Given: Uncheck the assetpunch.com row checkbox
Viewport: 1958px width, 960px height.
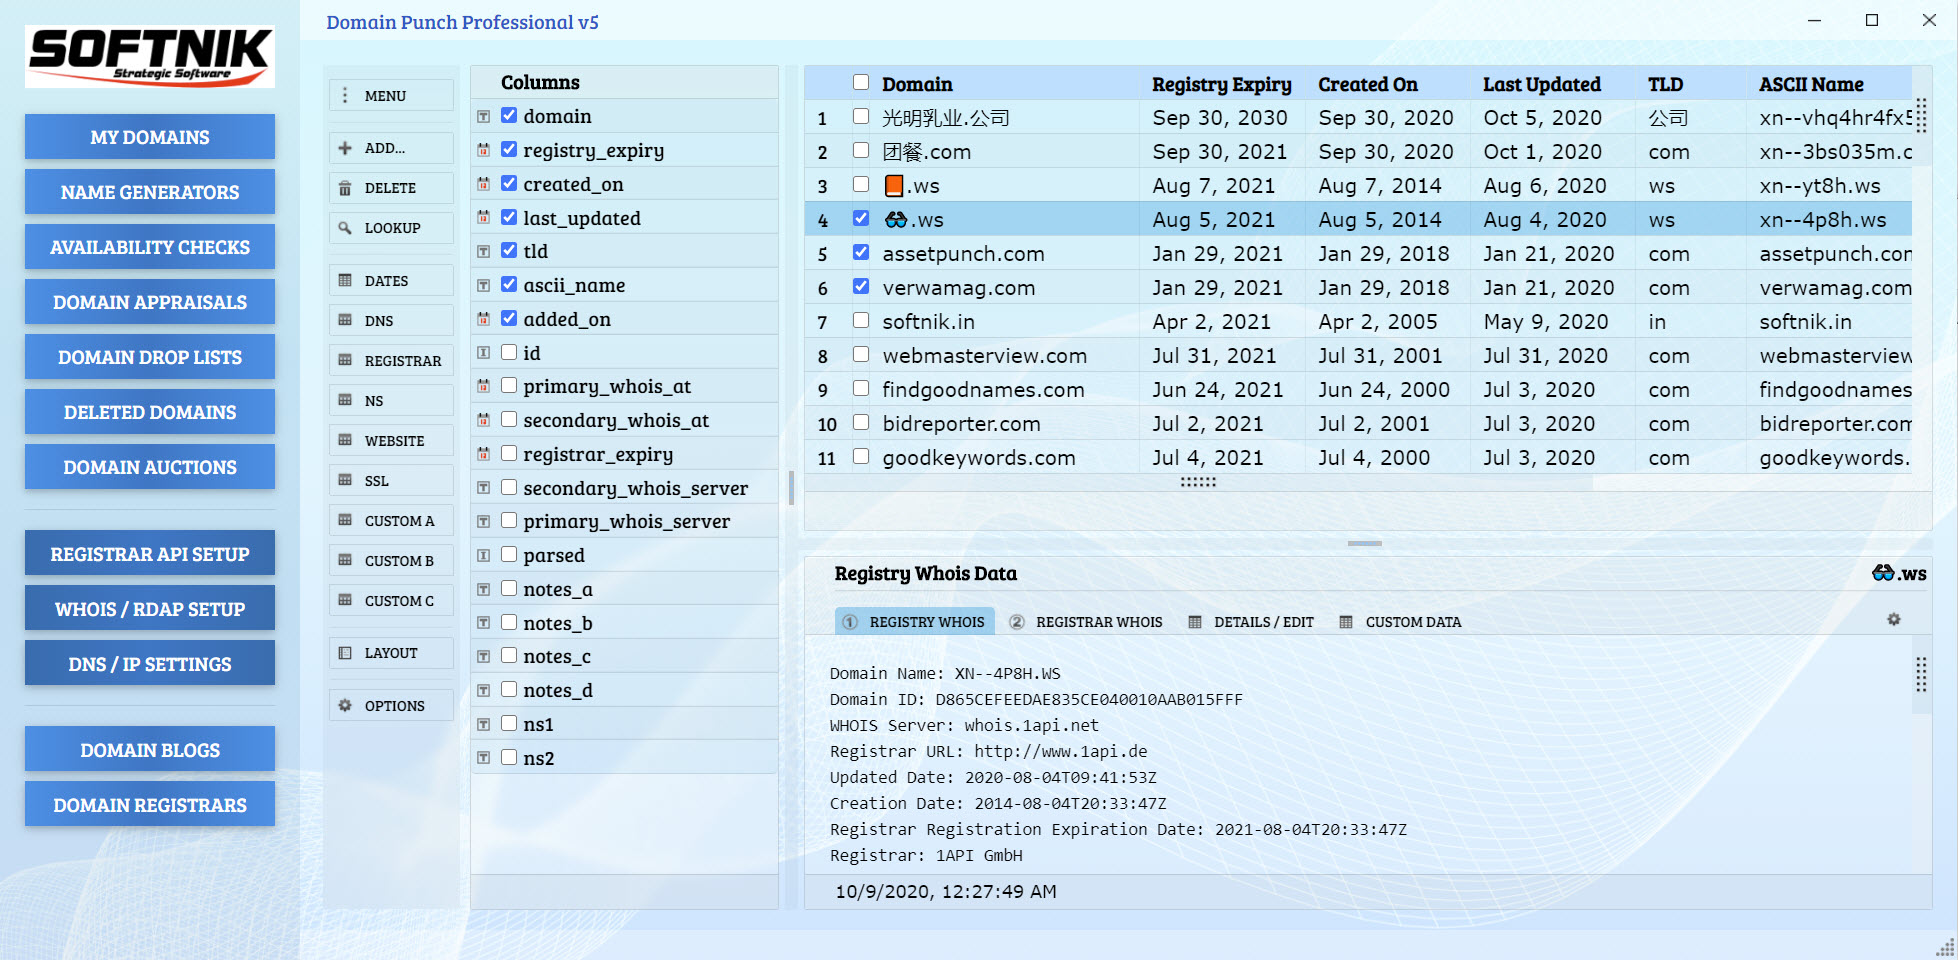Looking at the screenshot, I should 861,252.
